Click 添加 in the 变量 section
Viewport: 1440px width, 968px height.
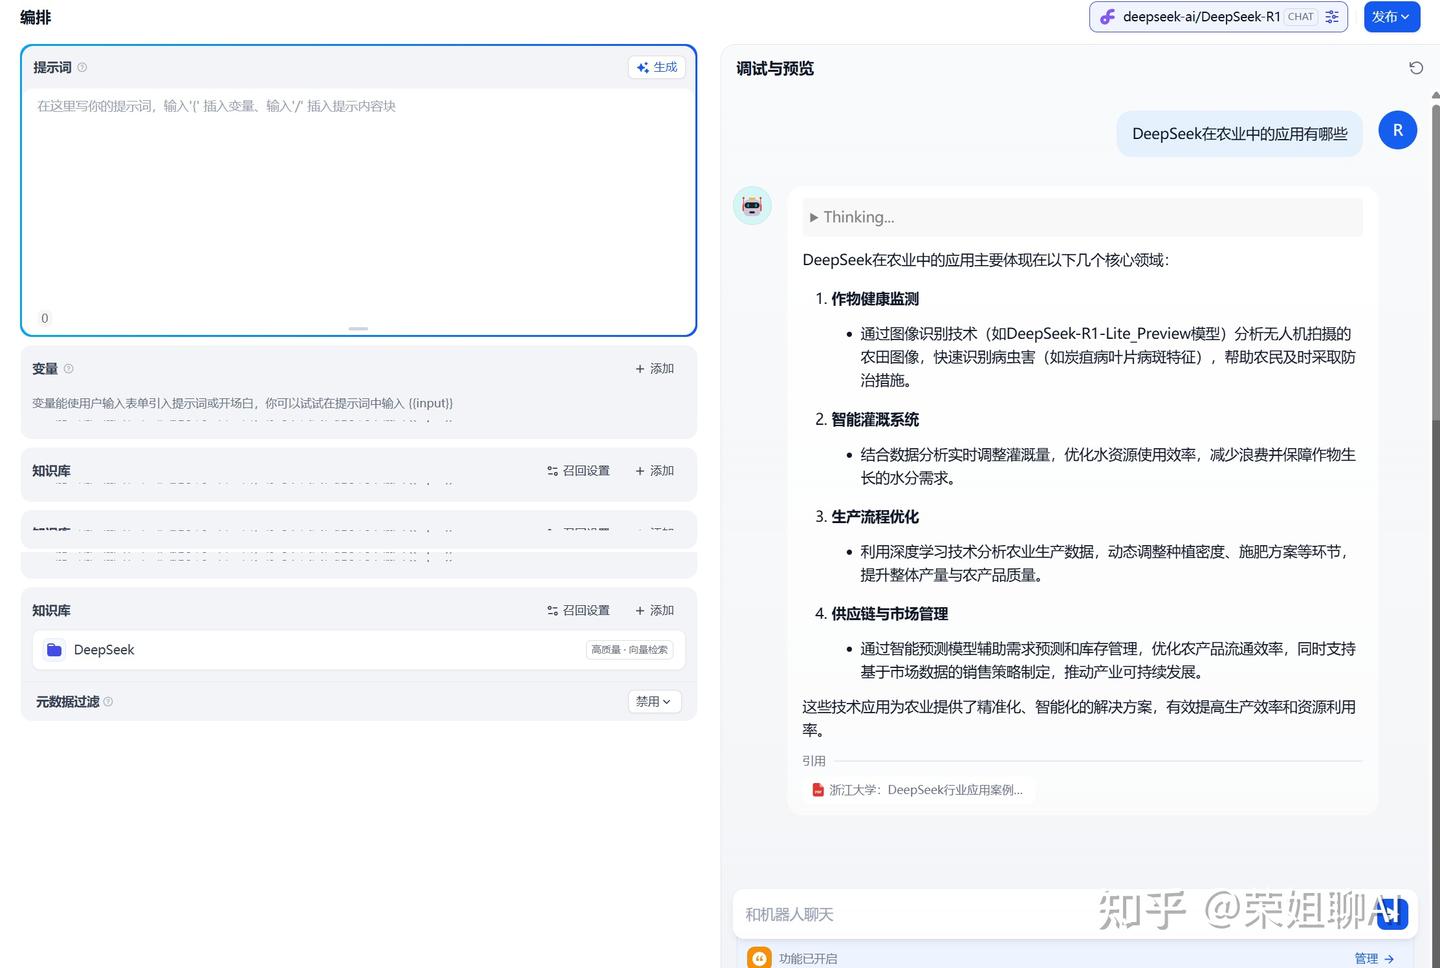[x=655, y=368]
